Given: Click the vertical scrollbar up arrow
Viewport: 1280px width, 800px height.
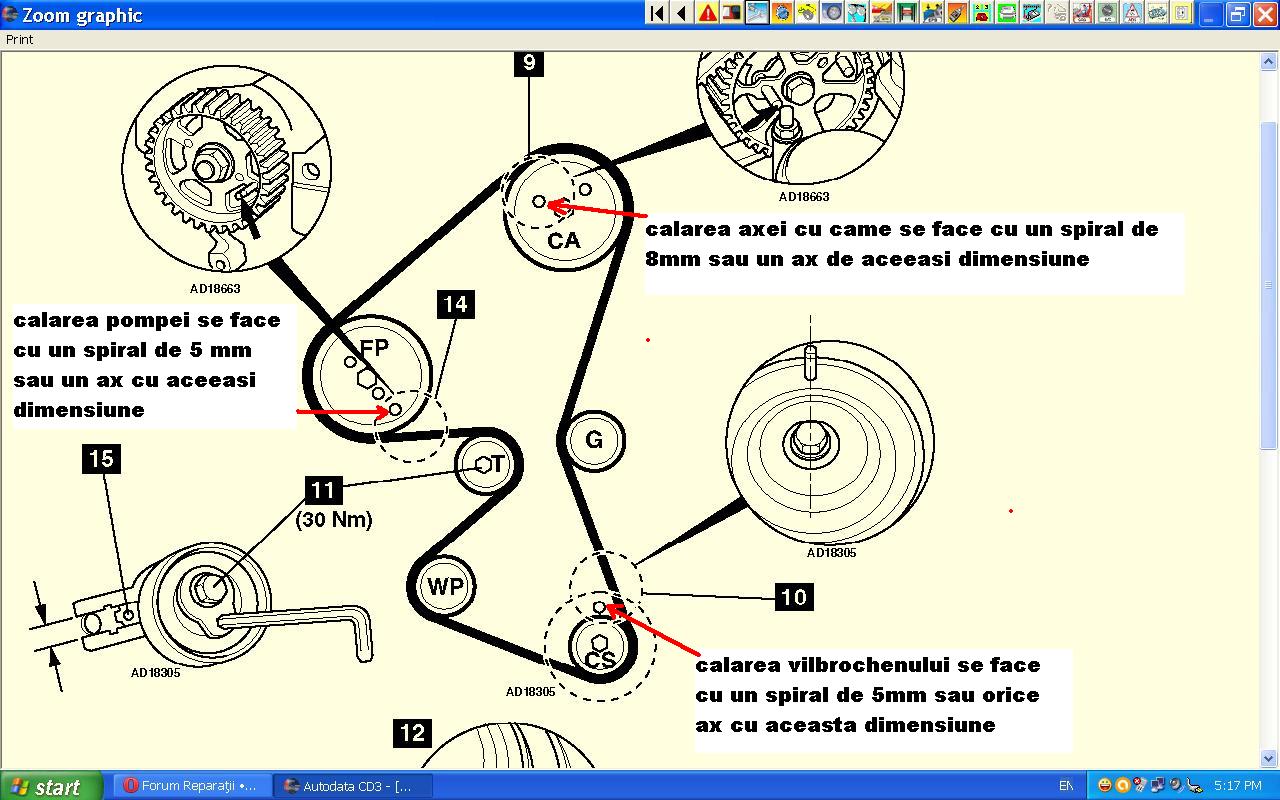Looking at the screenshot, I should 1270,60.
